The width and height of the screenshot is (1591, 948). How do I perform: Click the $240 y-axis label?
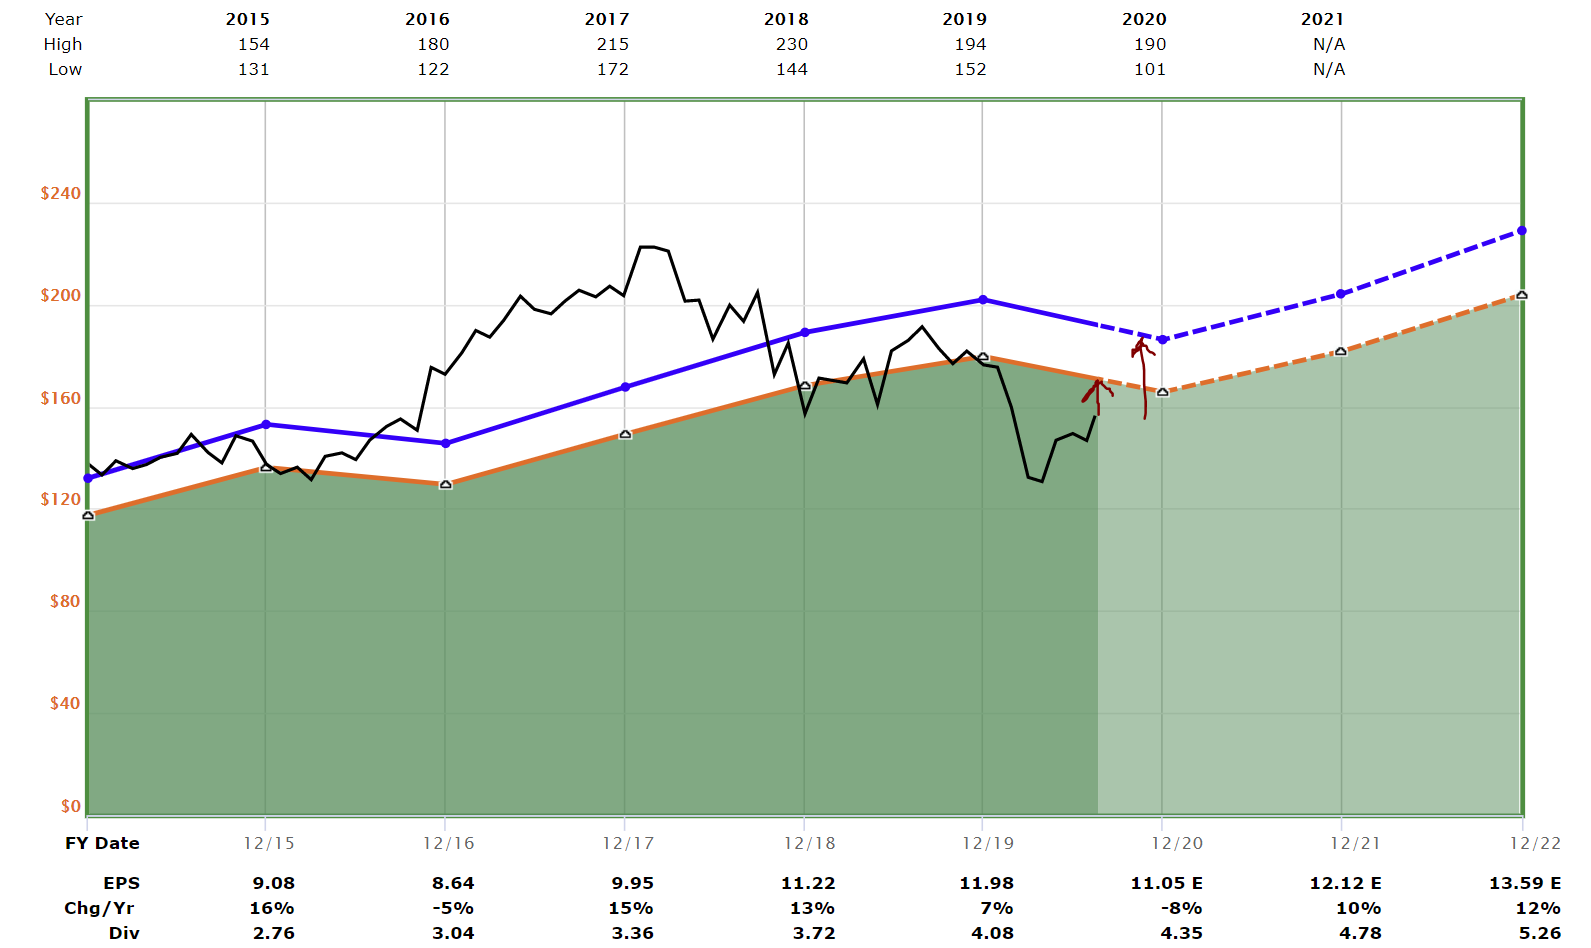pos(61,193)
